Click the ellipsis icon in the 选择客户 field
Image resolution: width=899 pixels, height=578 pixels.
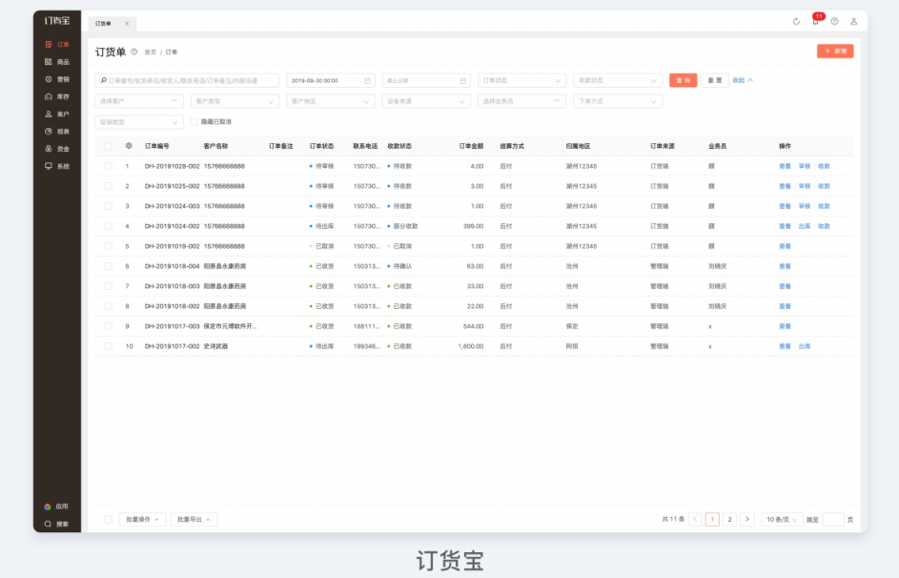174,101
